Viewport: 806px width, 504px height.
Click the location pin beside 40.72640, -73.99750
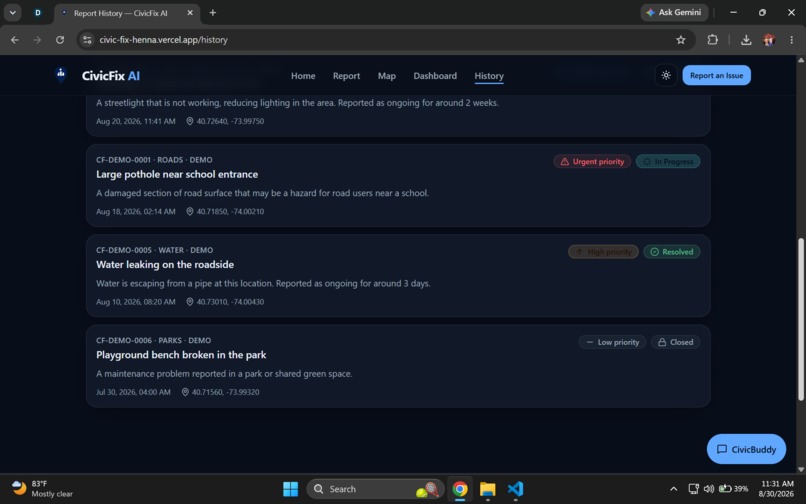click(x=189, y=121)
